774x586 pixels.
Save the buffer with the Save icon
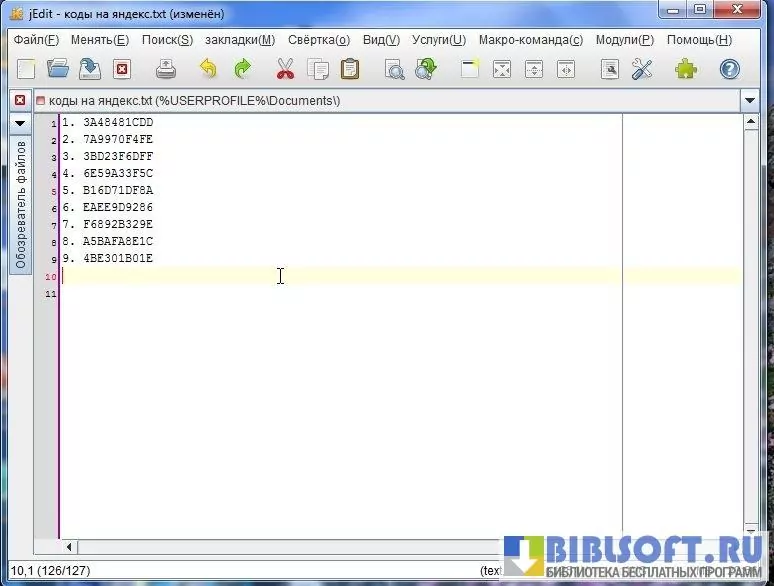(90, 69)
